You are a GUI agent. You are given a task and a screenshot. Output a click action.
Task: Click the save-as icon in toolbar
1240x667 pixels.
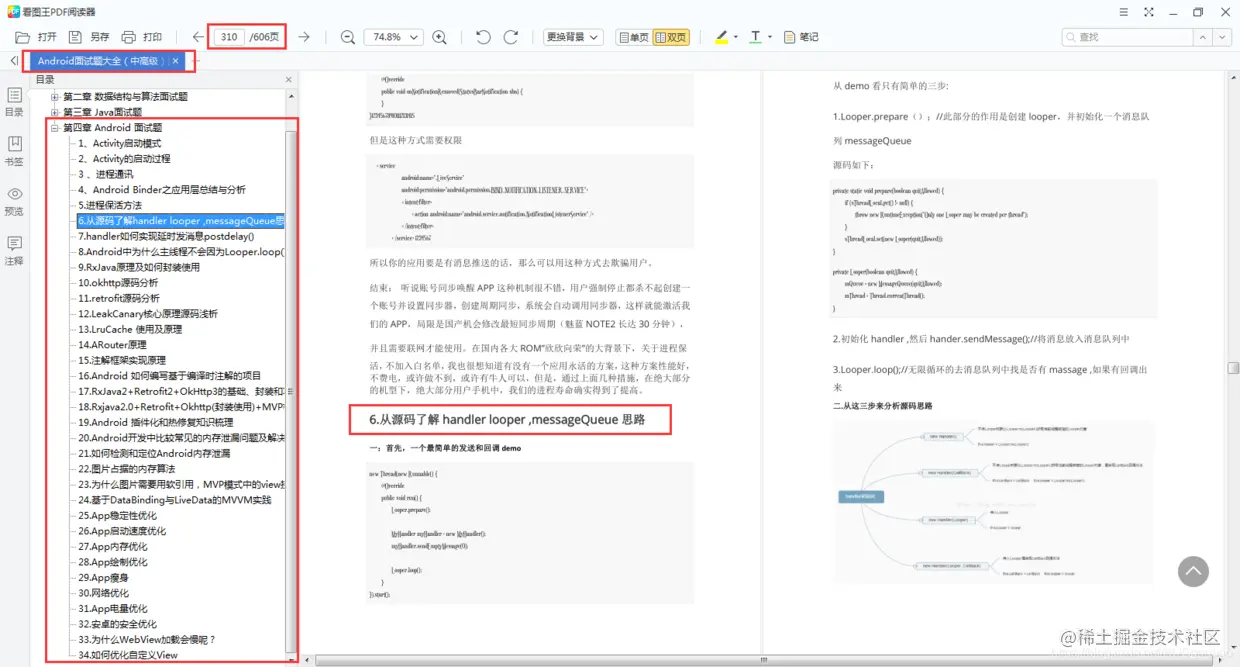[x=75, y=37]
